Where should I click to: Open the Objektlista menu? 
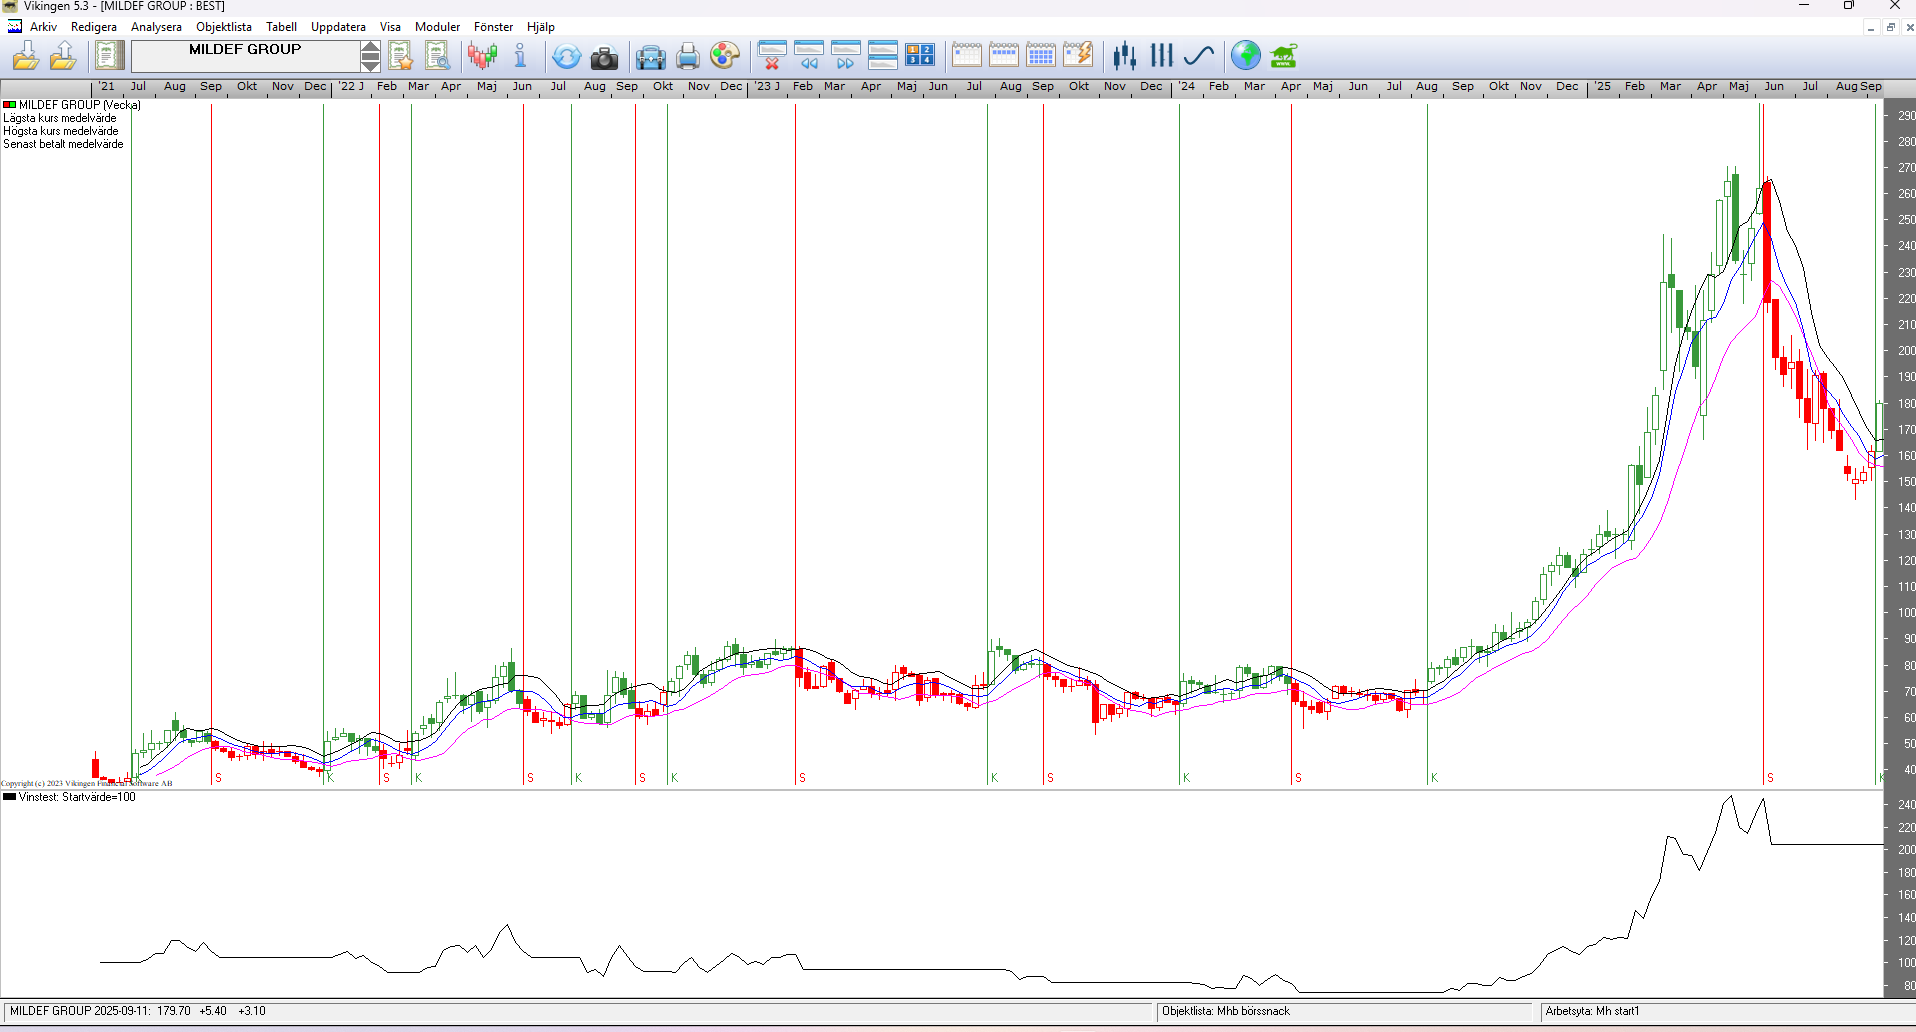(x=224, y=27)
